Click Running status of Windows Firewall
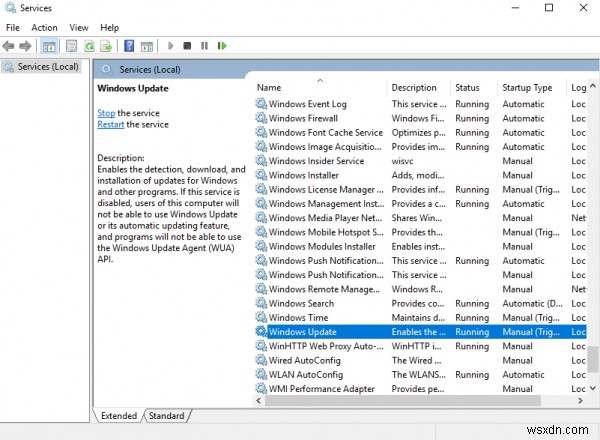Viewport: 600px width, 440px height. pos(472,118)
